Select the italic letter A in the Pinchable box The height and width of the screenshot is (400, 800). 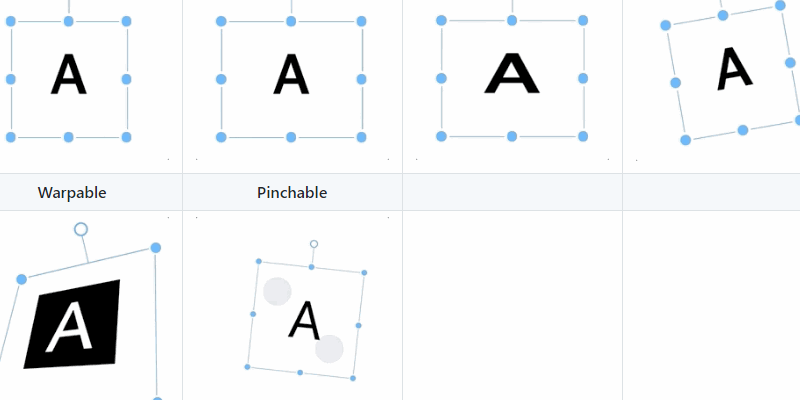coord(305,320)
